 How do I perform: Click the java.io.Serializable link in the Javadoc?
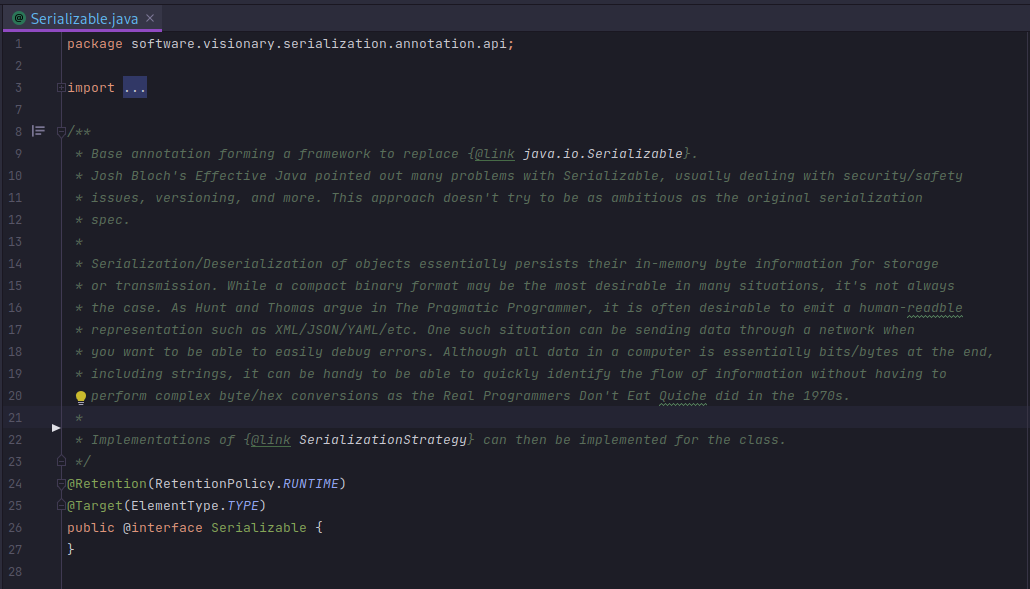tap(603, 154)
